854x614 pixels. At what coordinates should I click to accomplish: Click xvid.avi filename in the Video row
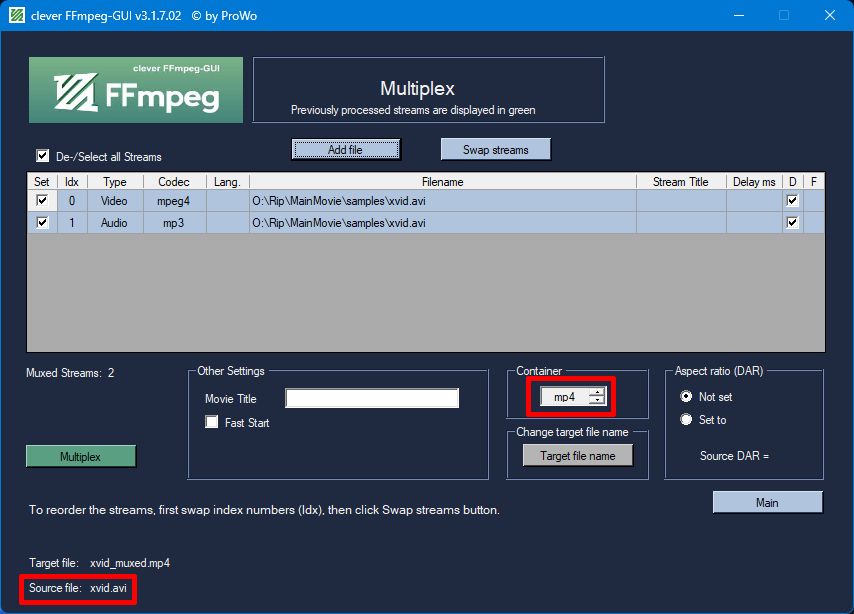click(x=443, y=200)
